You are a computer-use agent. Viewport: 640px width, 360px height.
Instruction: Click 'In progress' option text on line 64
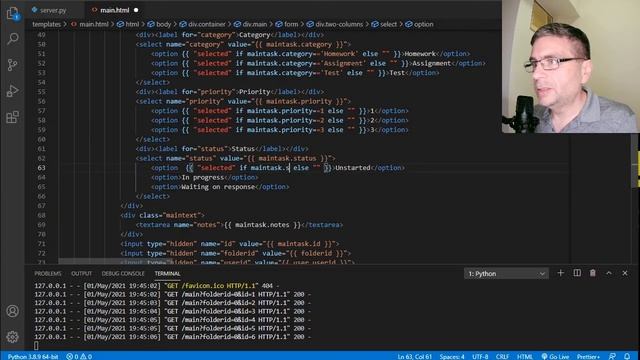click(x=203, y=177)
